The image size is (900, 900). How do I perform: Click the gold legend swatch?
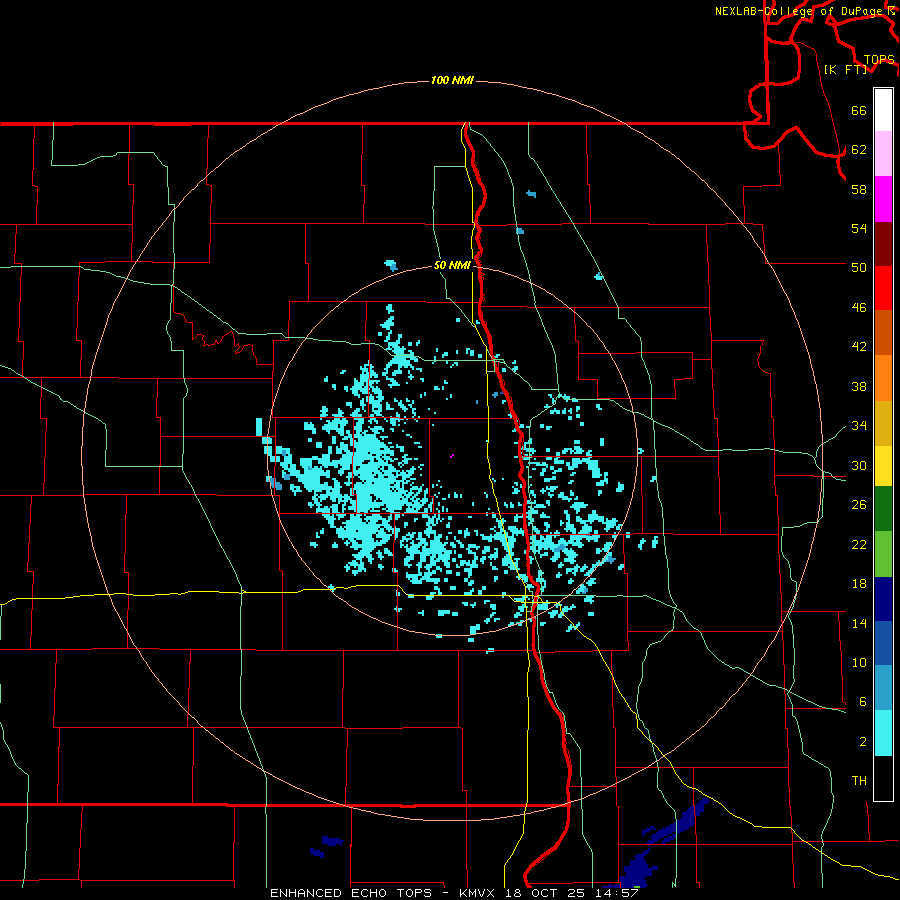(883, 422)
